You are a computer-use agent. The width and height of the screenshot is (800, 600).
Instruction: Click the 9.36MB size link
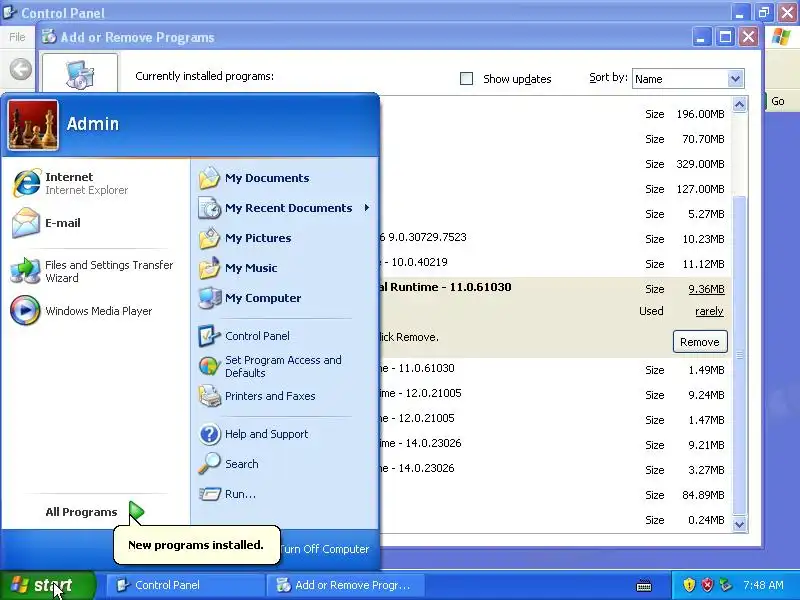tap(706, 289)
